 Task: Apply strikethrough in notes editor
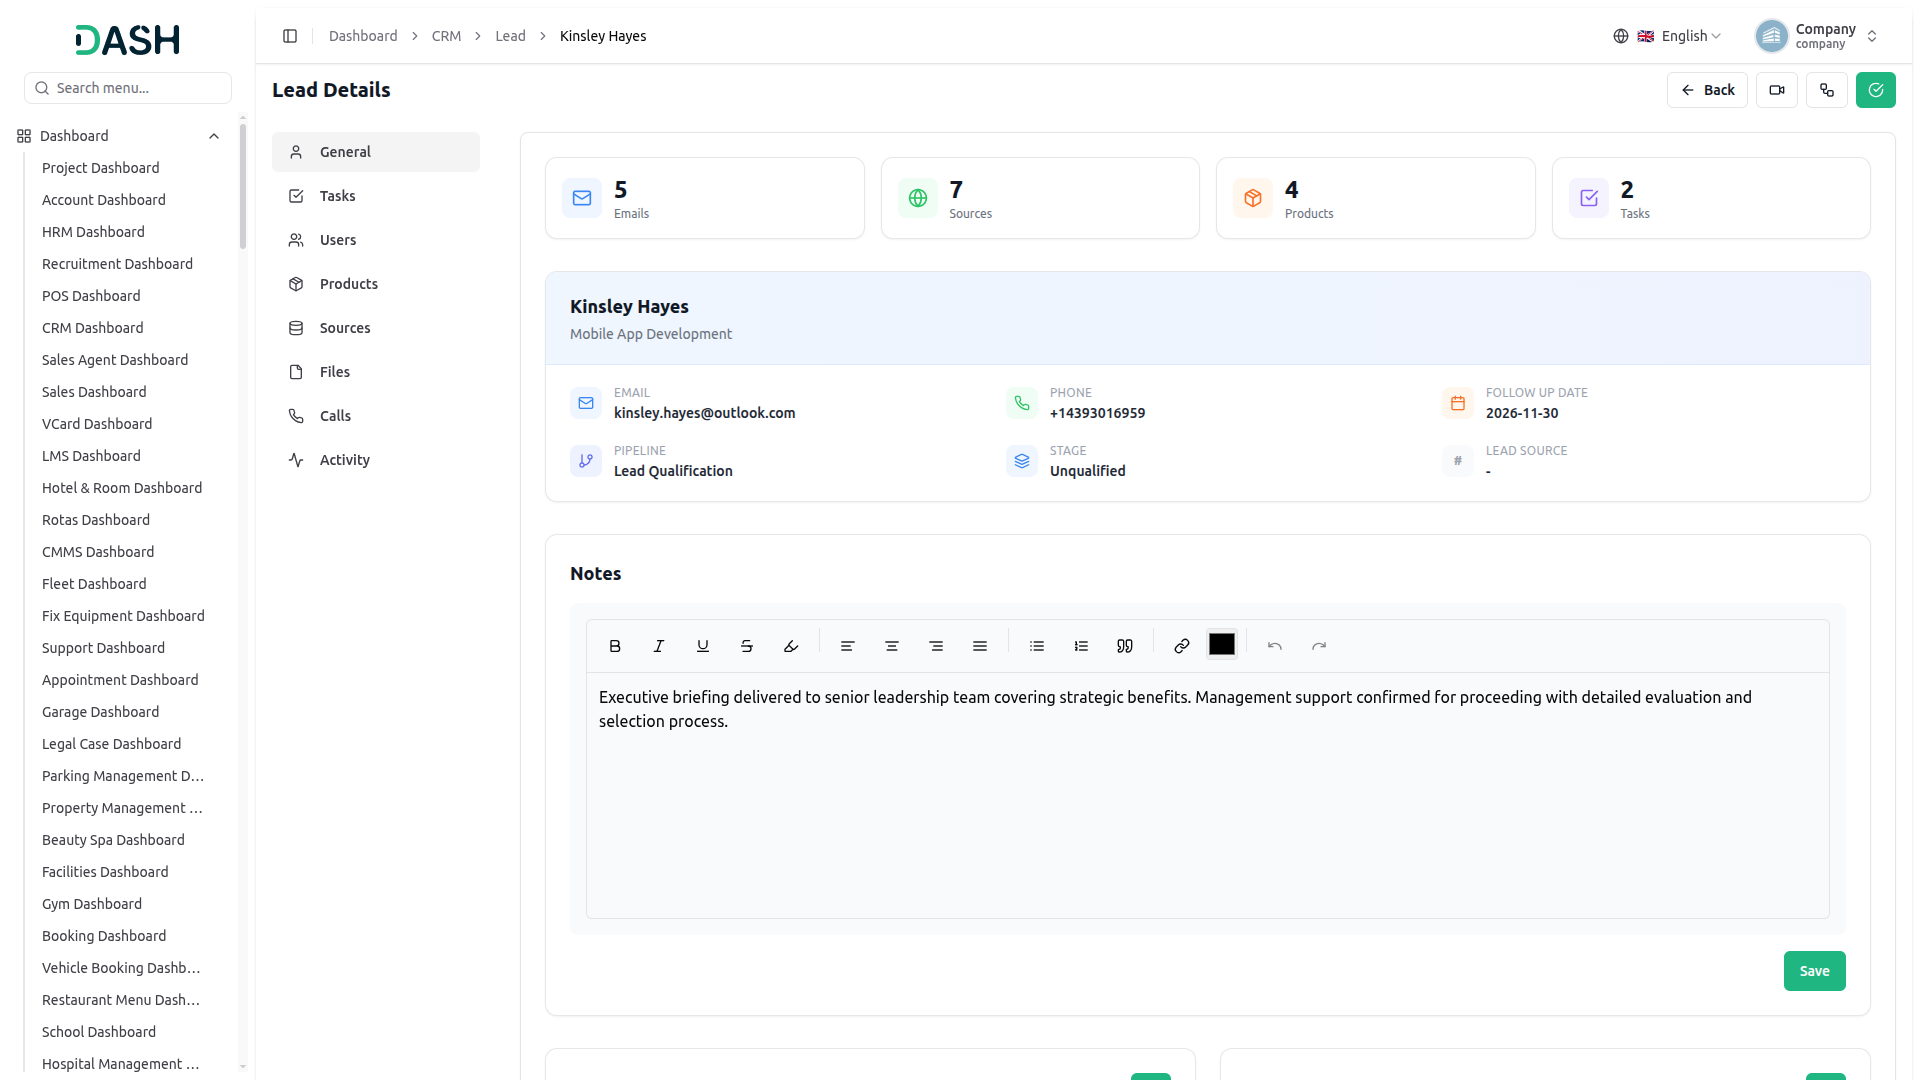pyautogui.click(x=747, y=646)
